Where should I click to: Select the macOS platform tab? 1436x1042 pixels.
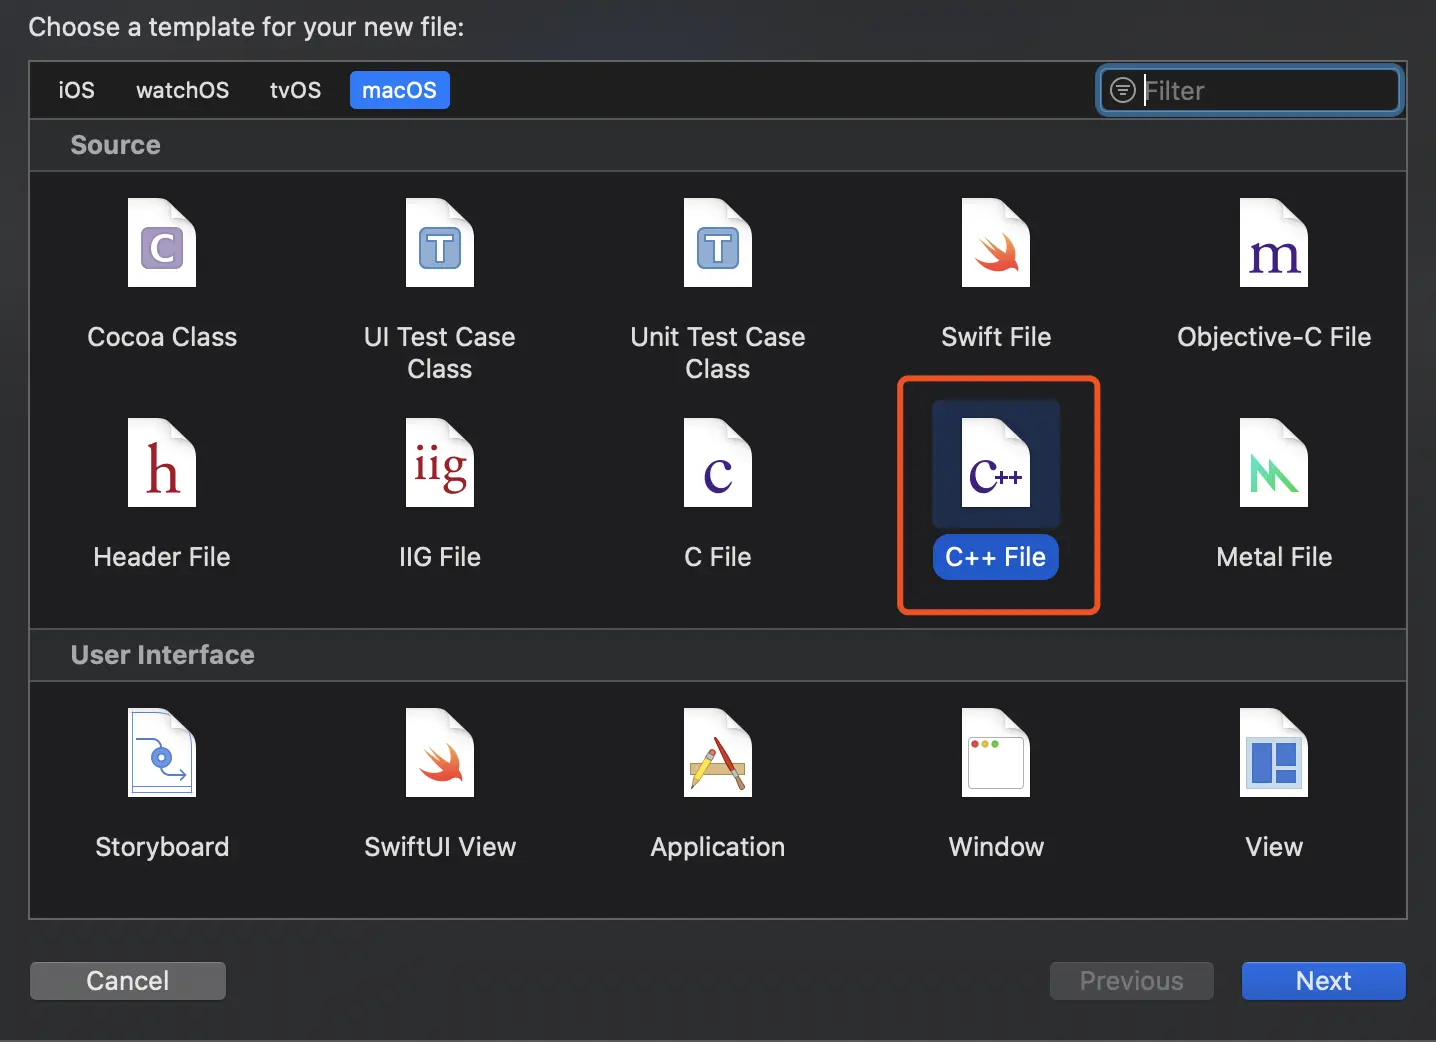click(x=399, y=90)
